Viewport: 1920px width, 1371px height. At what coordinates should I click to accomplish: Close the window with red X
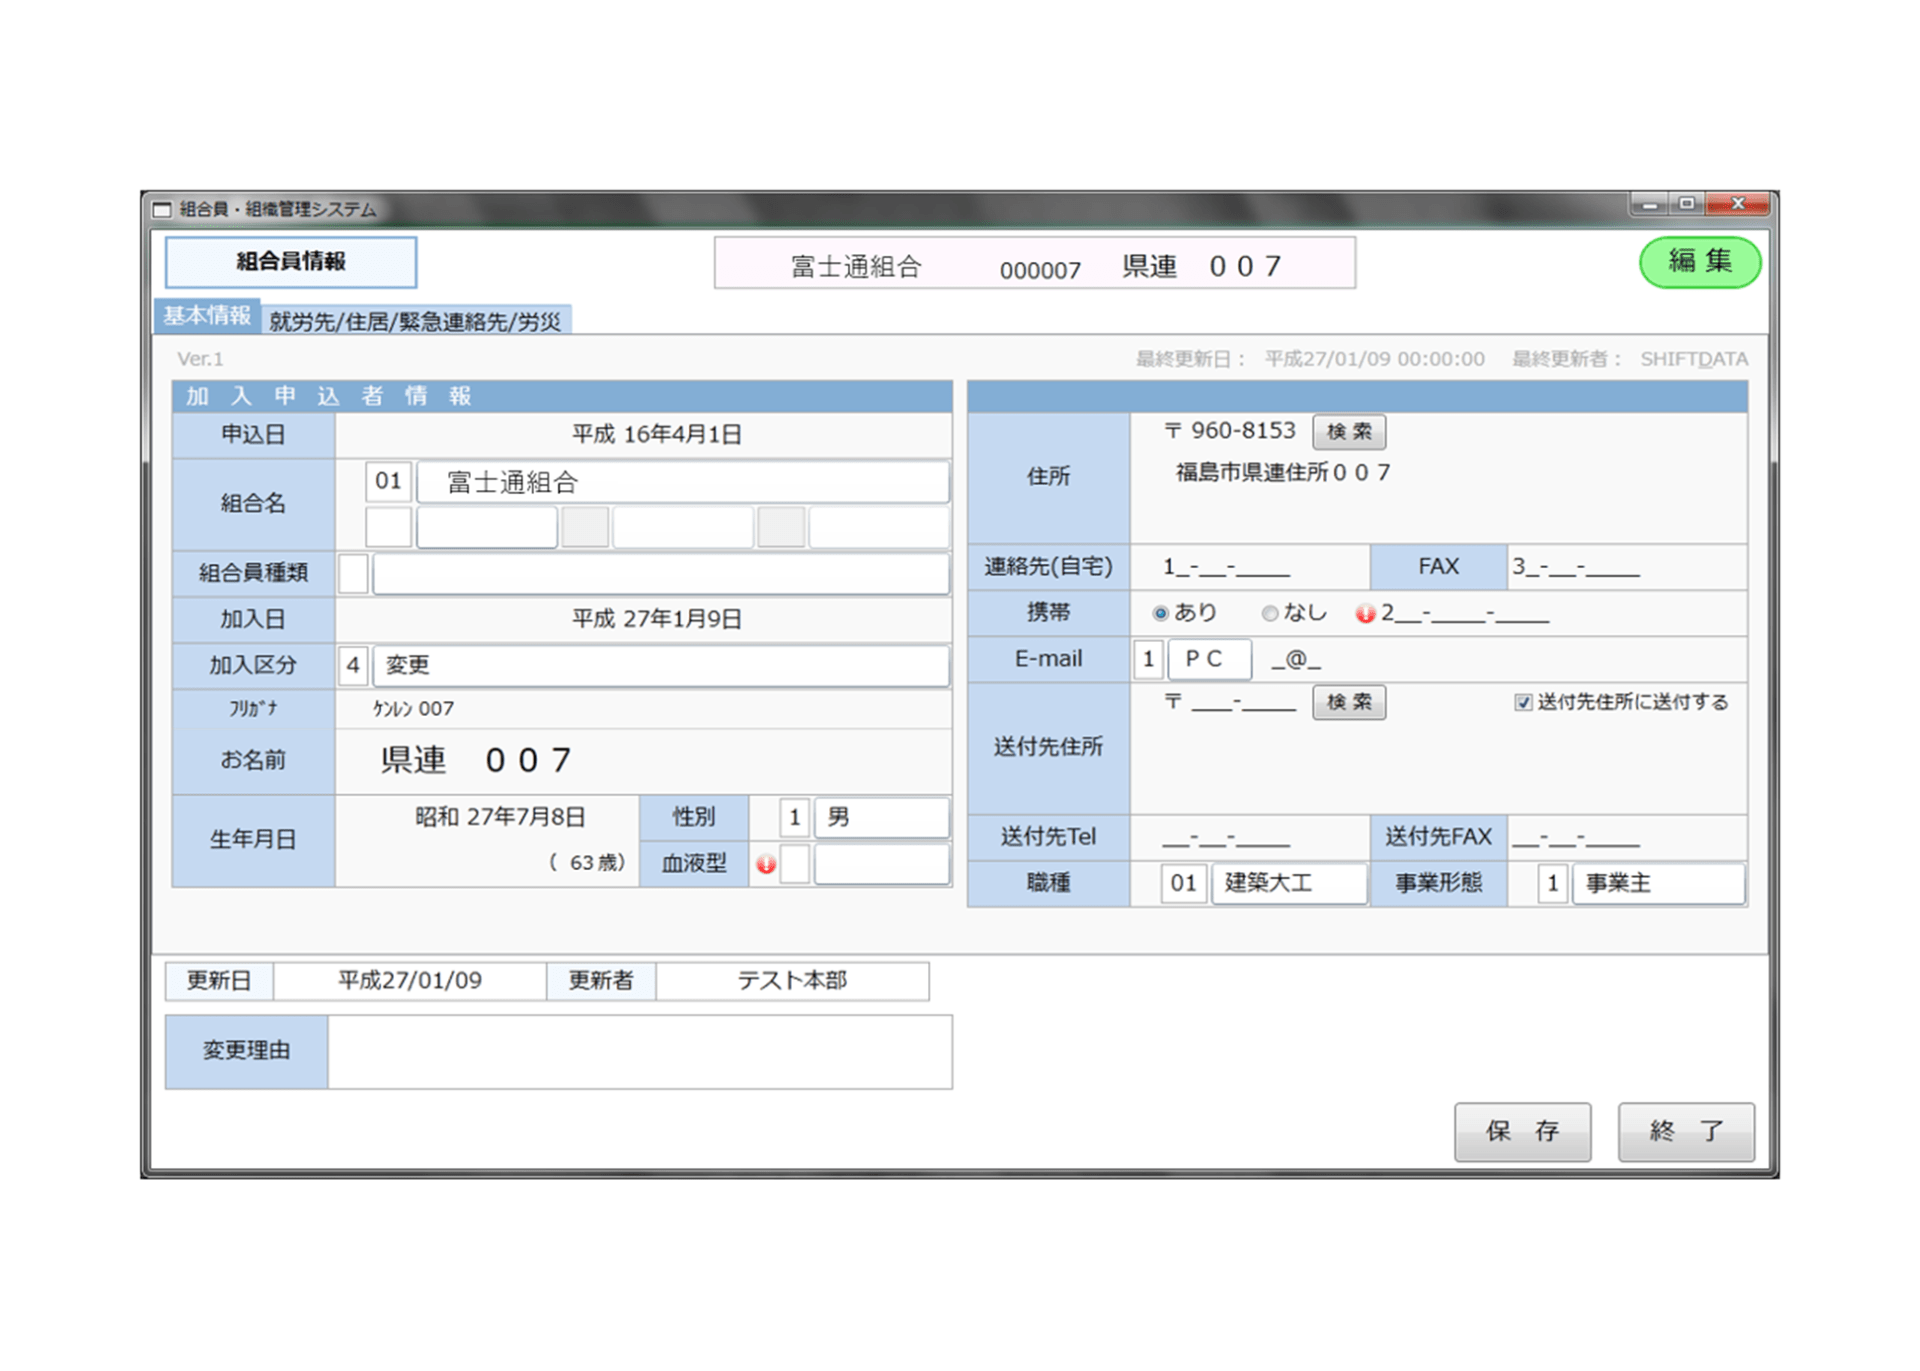(x=1738, y=204)
